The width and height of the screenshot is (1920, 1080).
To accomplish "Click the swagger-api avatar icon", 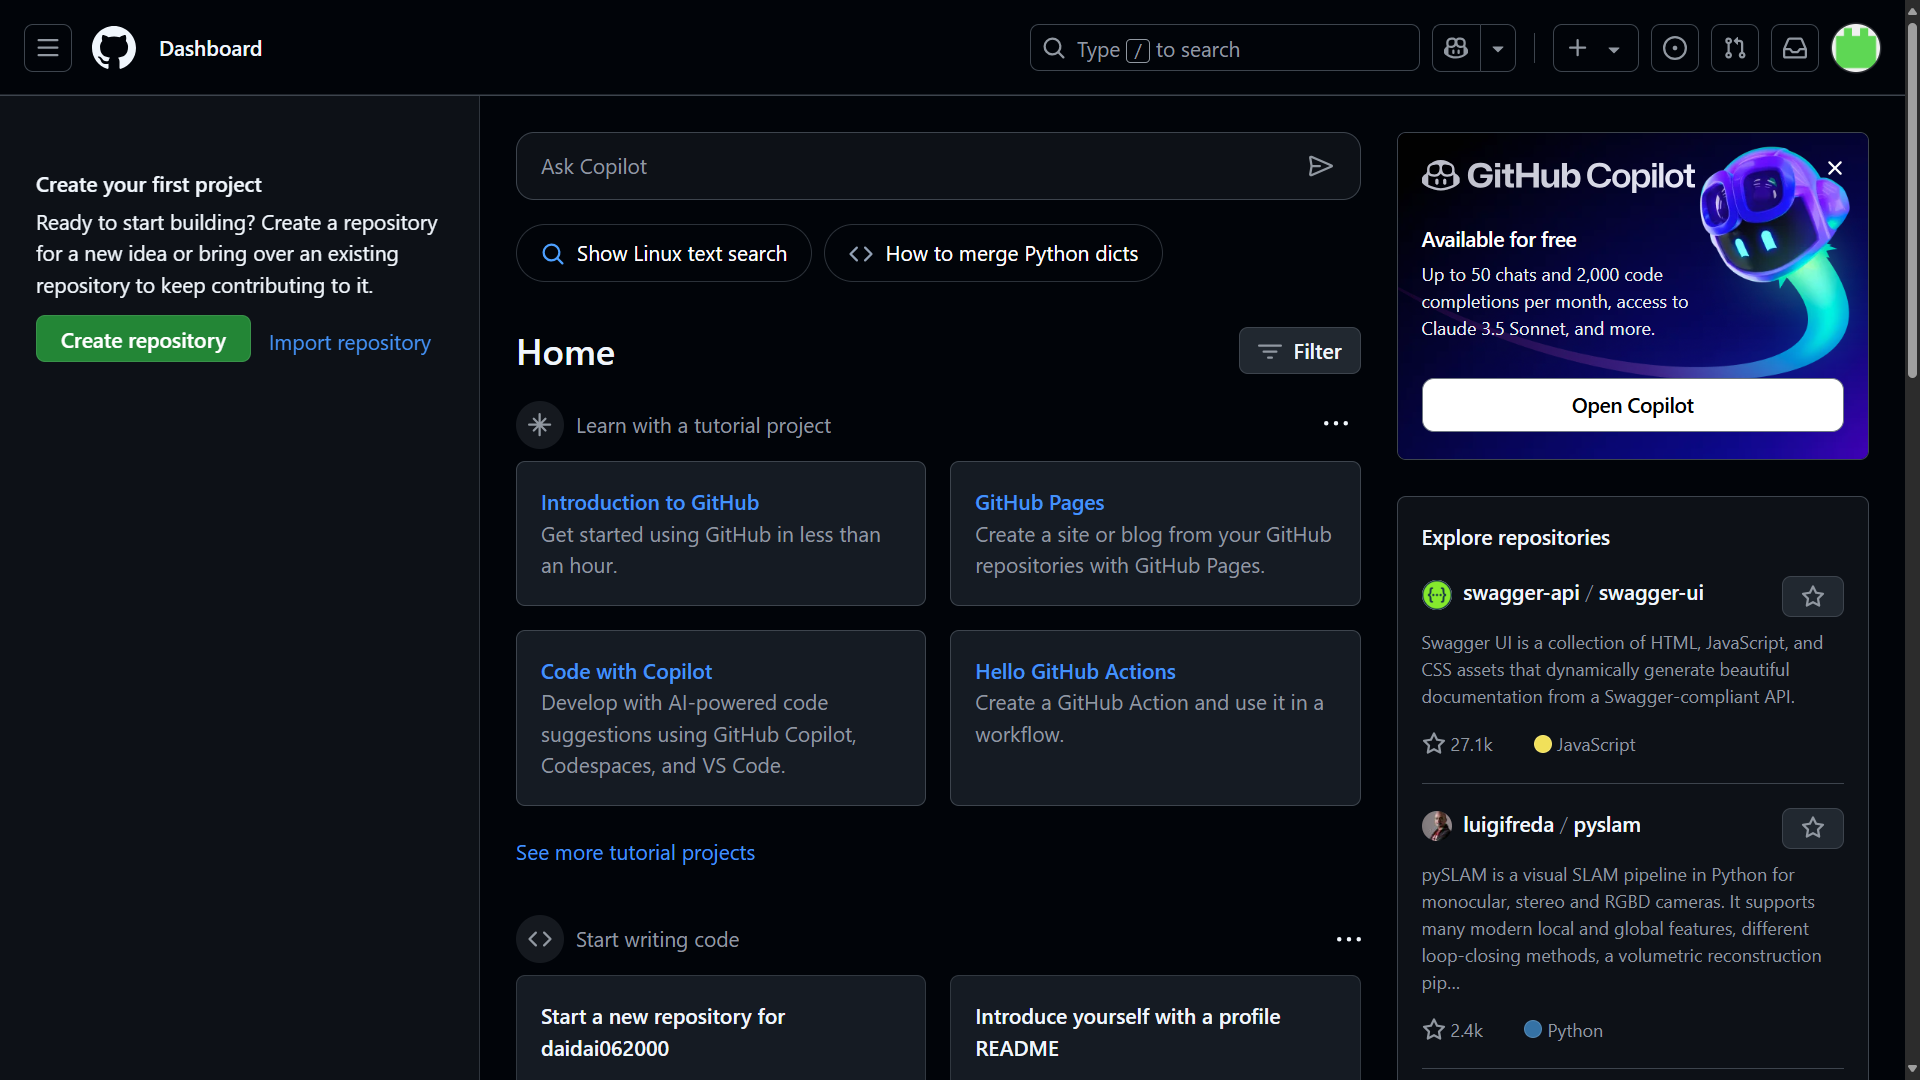I will coord(1437,595).
